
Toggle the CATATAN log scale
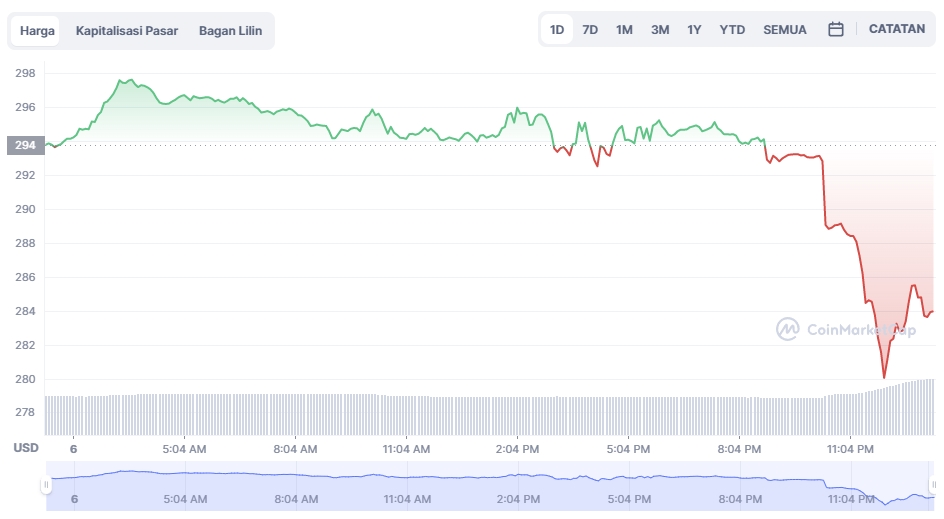pyautogui.click(x=897, y=29)
